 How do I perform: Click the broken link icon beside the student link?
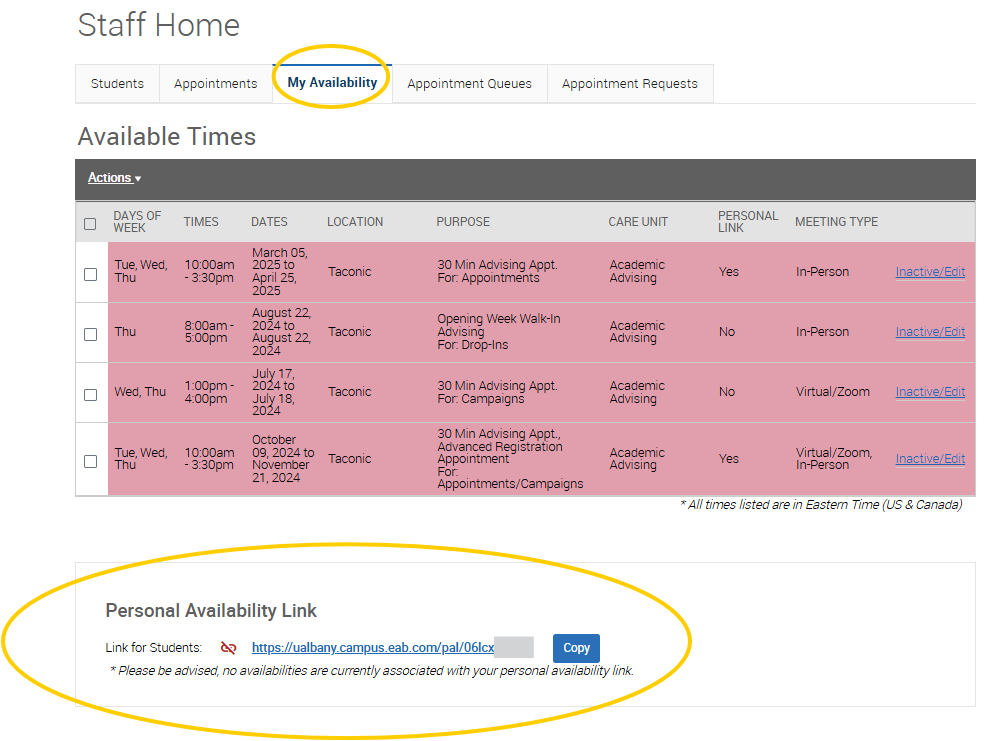point(228,648)
